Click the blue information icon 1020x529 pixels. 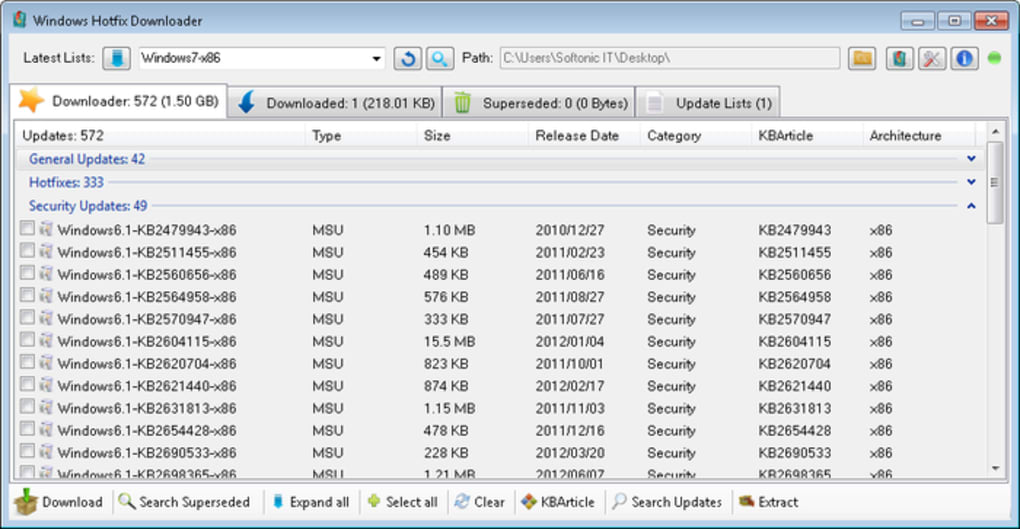[964, 59]
